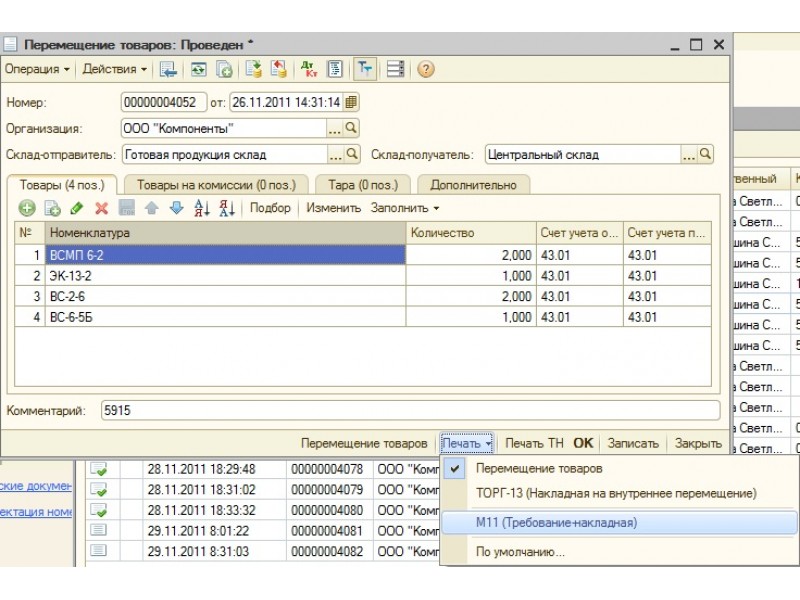800x600 pixels.
Task: Click posted document icon in row 0000004078
Action: click(98, 469)
